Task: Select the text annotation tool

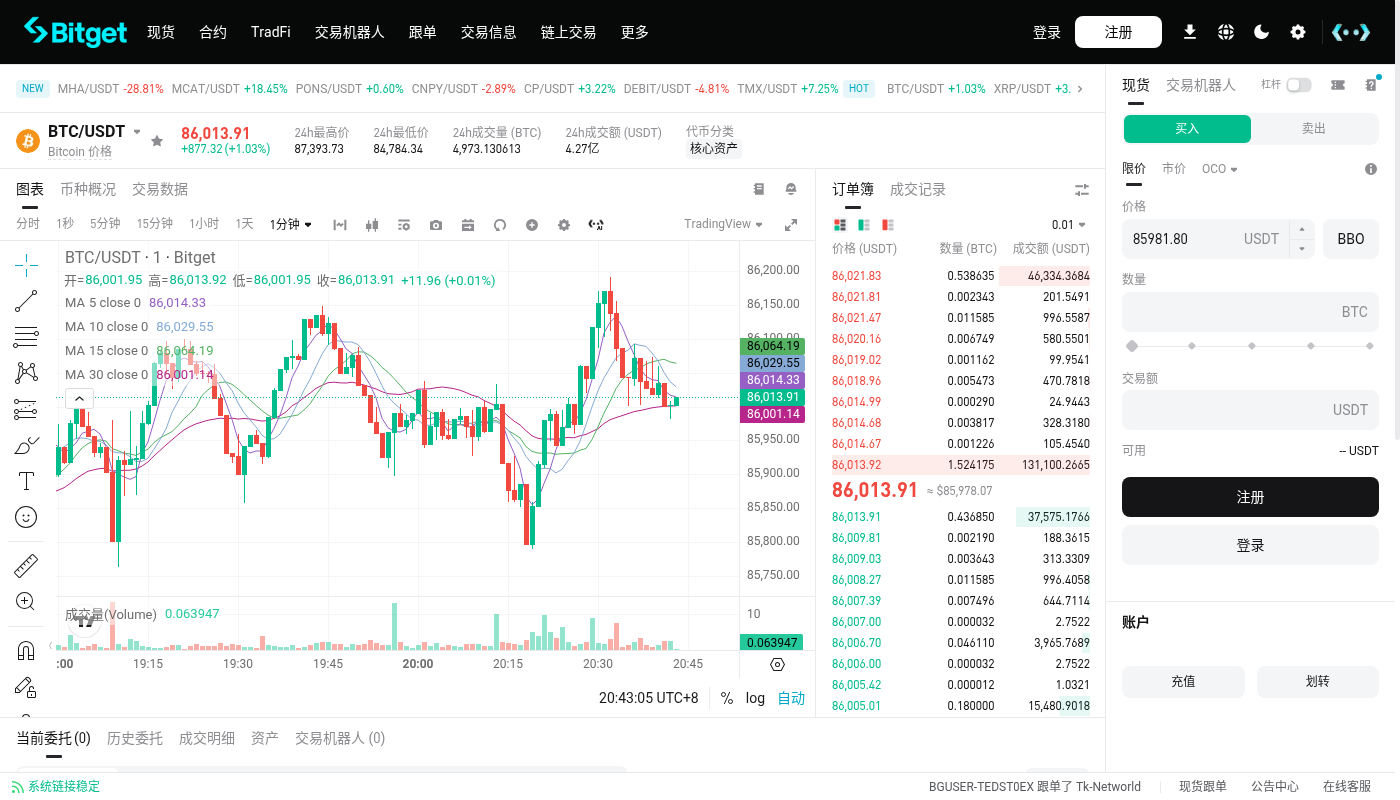Action: [x=26, y=481]
